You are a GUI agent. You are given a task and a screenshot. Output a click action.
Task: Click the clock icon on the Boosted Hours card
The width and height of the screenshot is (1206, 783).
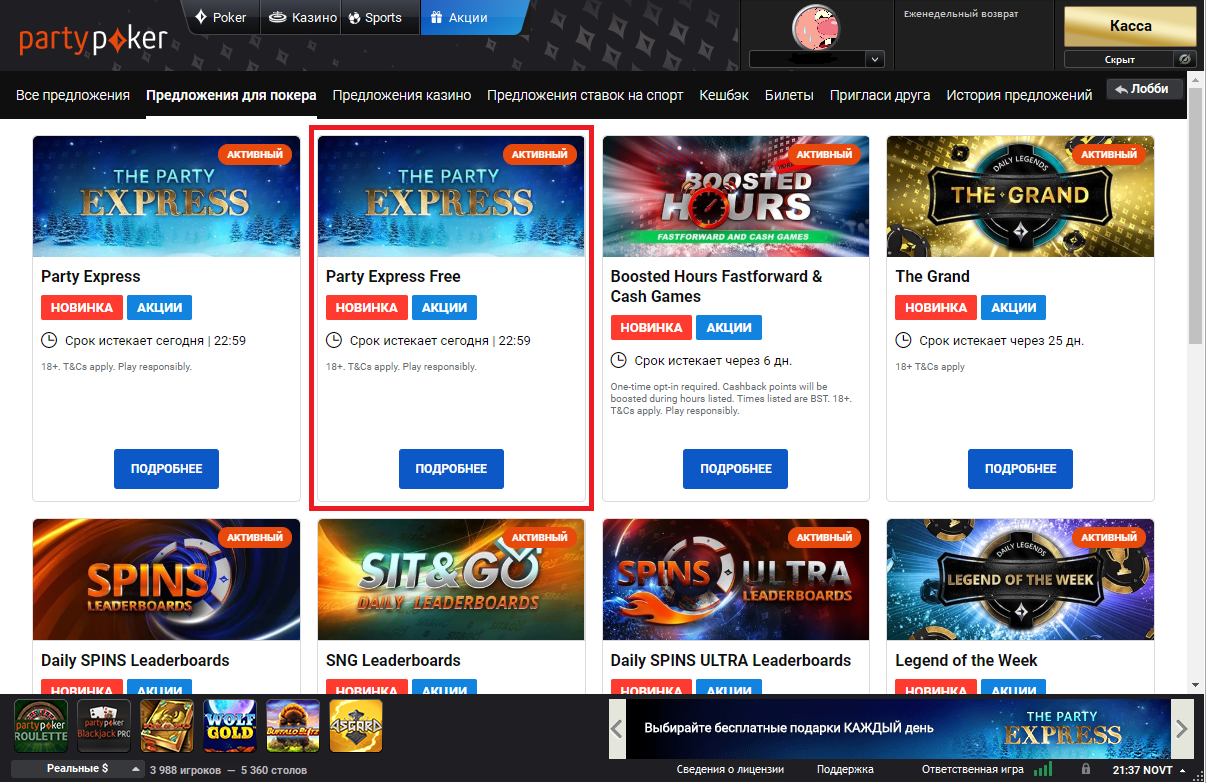619,360
